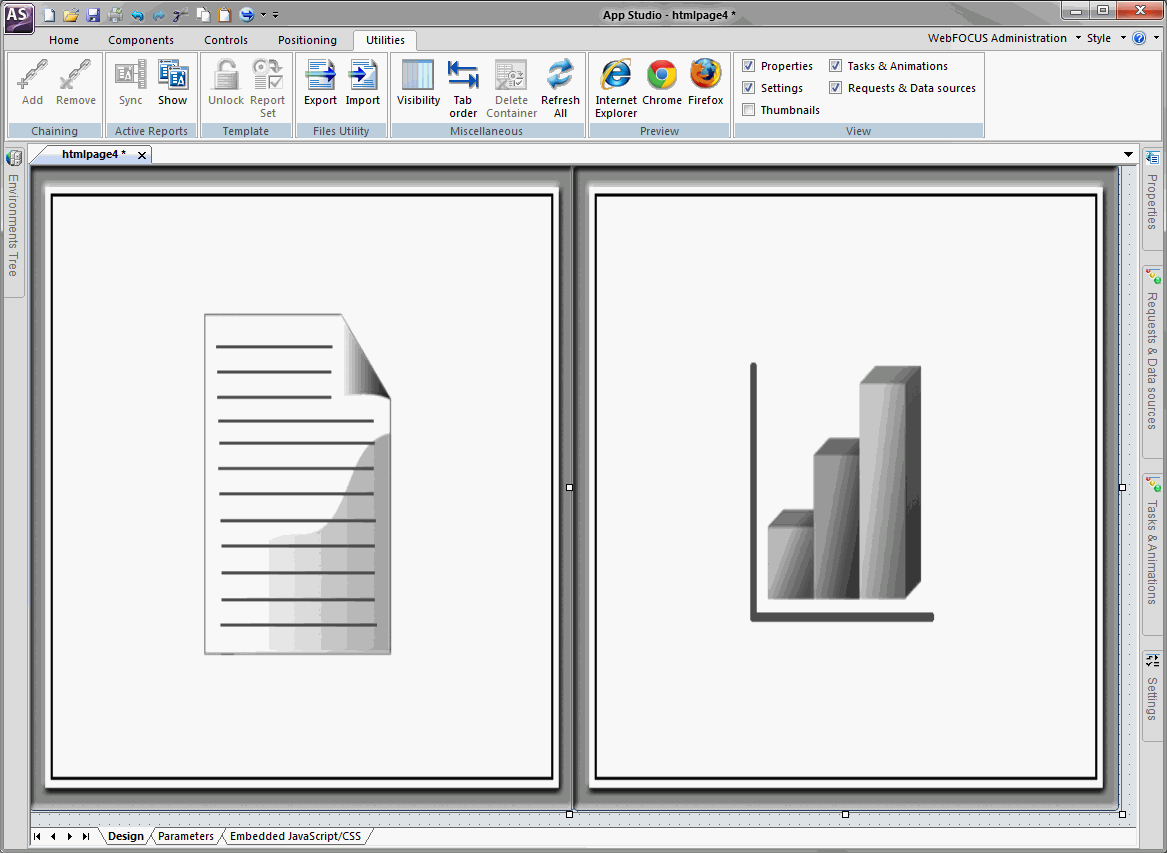Preview page in Chrome
The width and height of the screenshot is (1167, 853).
tap(662, 83)
